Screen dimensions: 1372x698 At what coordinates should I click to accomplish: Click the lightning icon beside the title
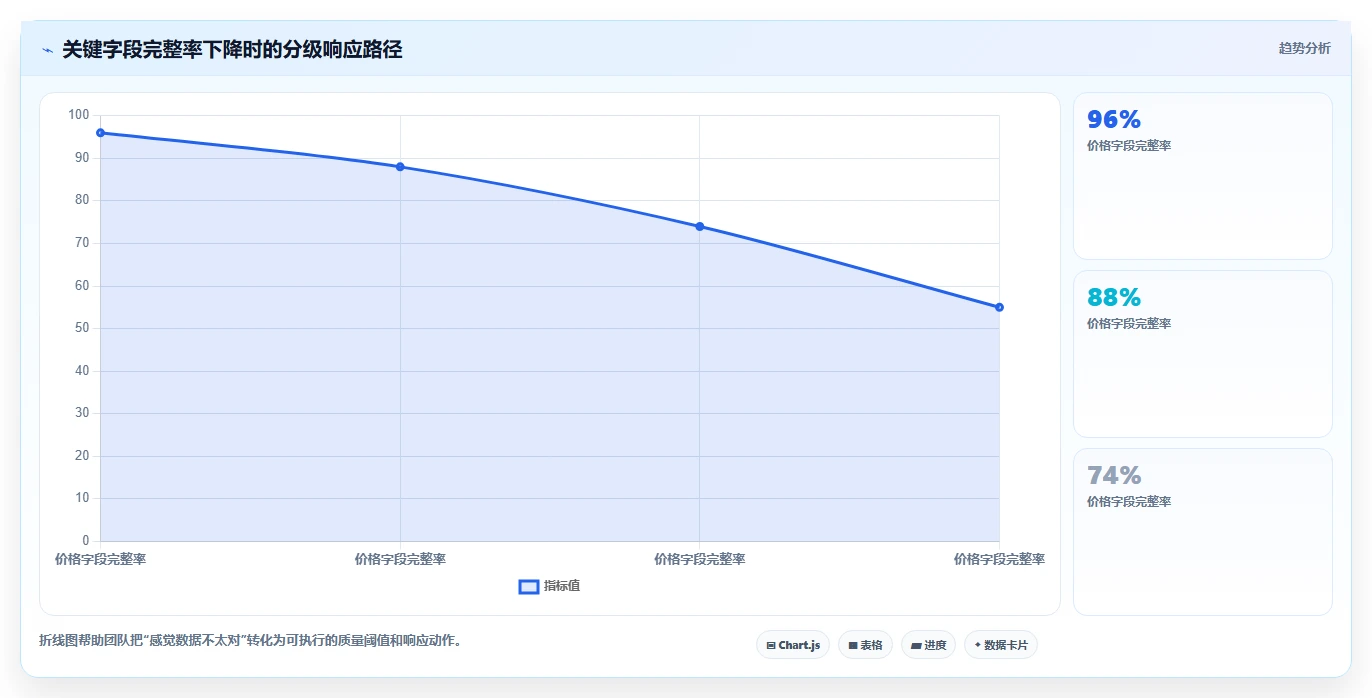47,50
